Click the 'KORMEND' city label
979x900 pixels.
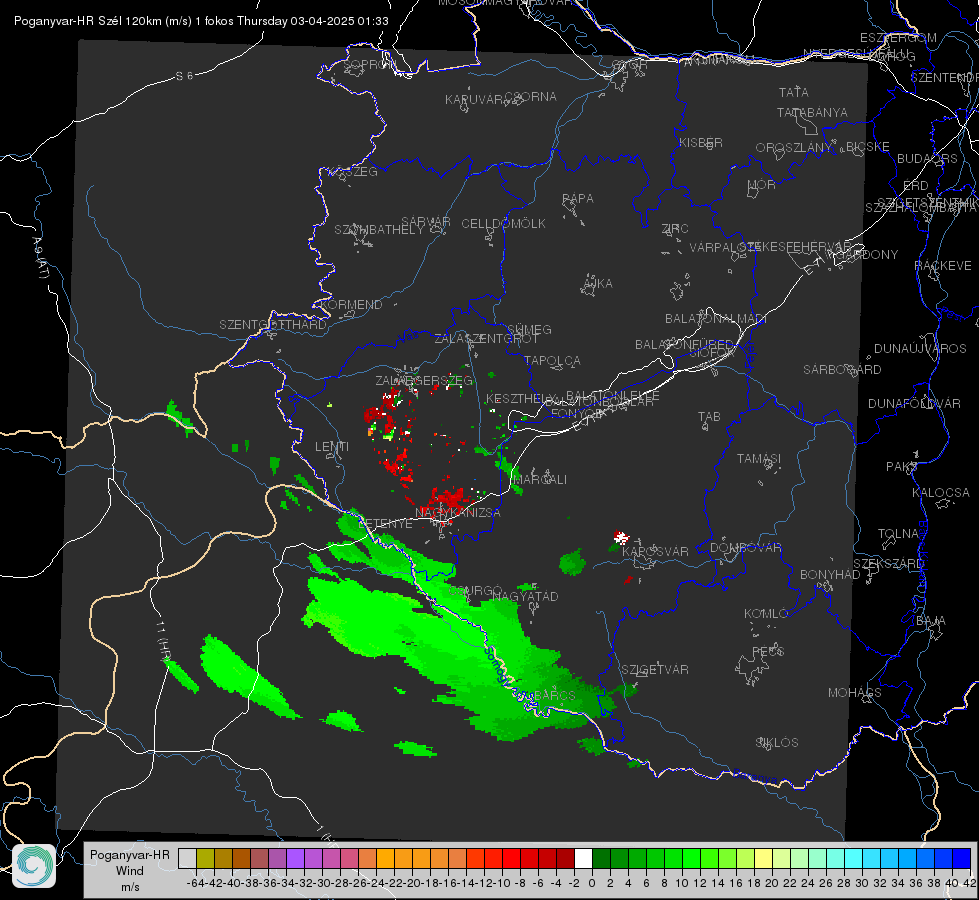coord(350,304)
